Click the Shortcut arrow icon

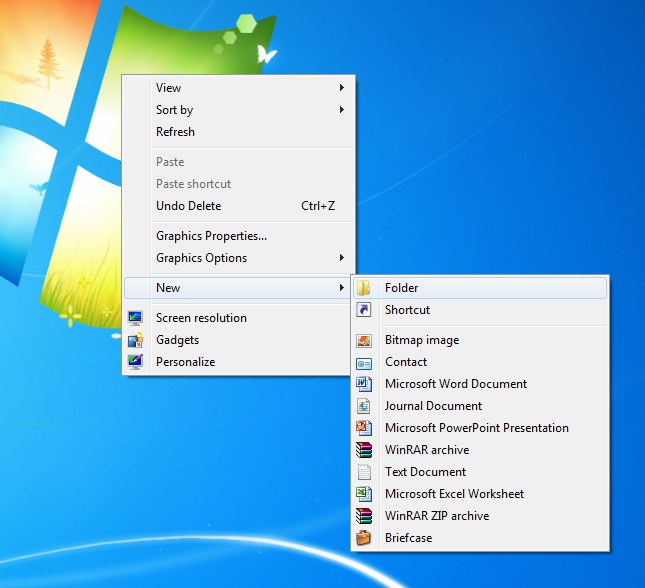tap(364, 310)
